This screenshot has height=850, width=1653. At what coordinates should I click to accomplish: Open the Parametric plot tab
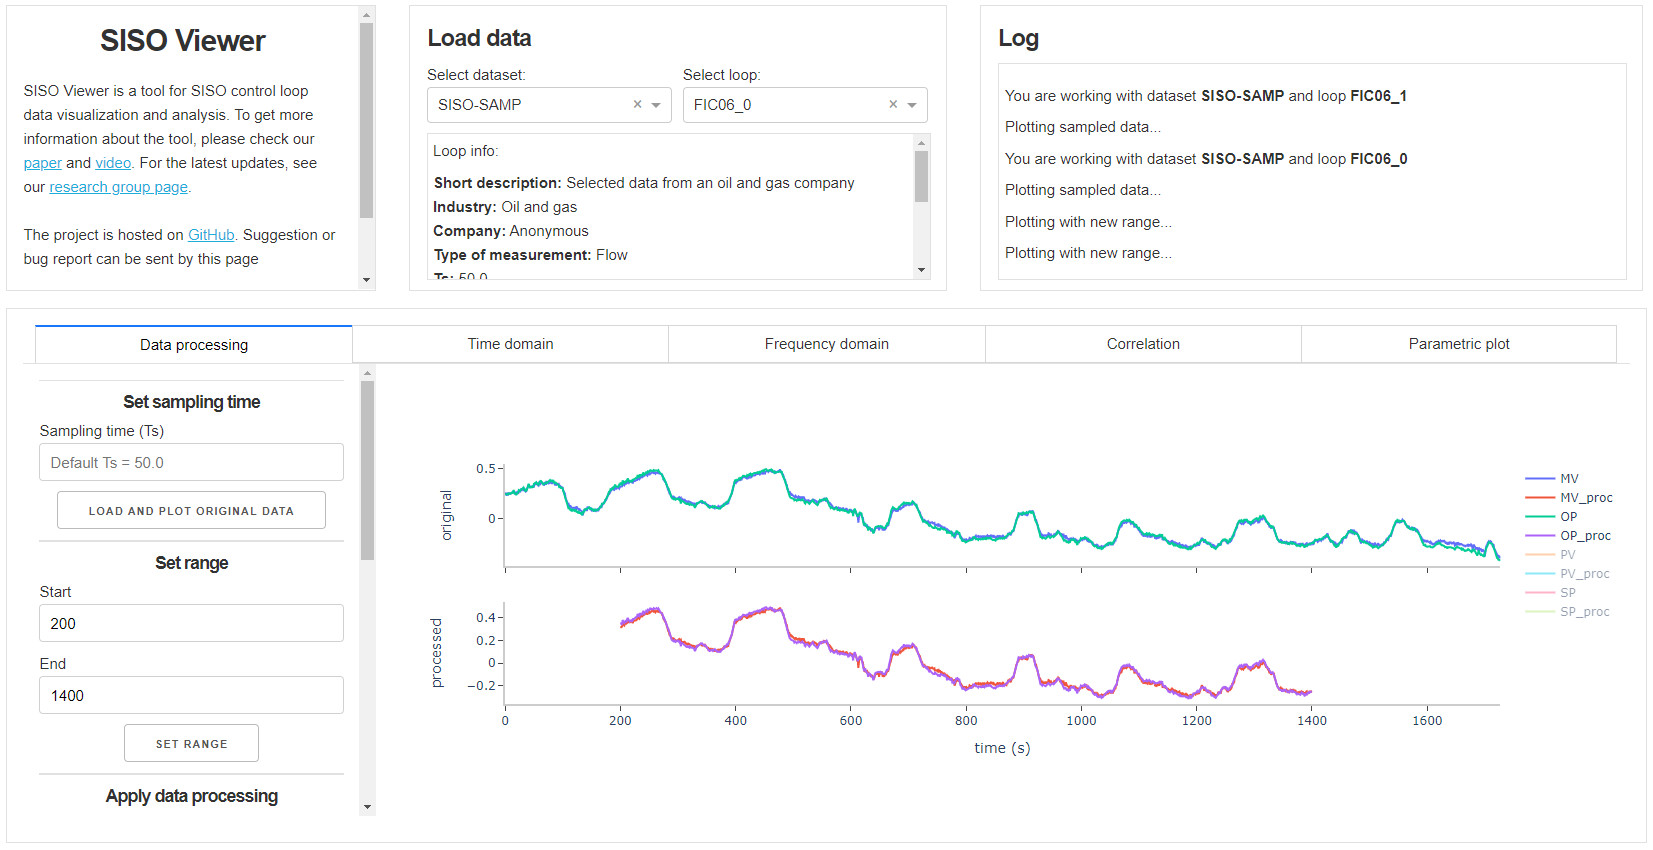click(1459, 344)
